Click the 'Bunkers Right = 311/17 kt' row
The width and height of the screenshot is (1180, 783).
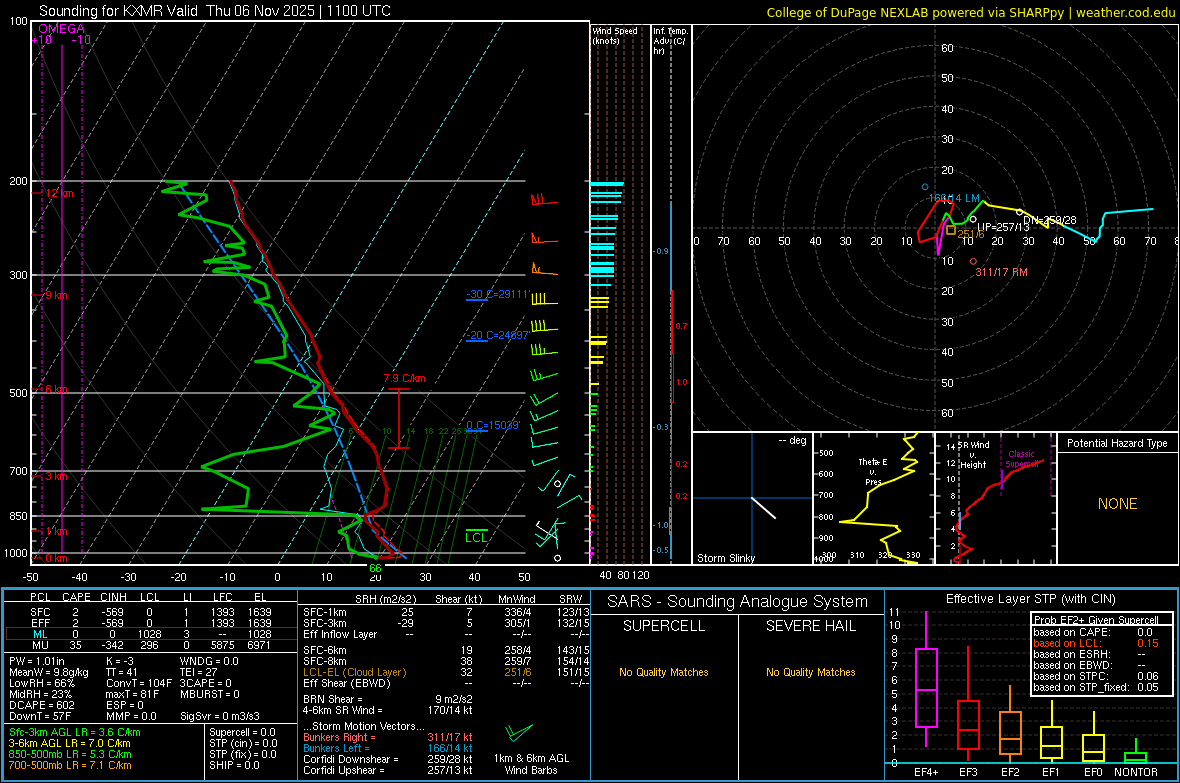(388, 737)
